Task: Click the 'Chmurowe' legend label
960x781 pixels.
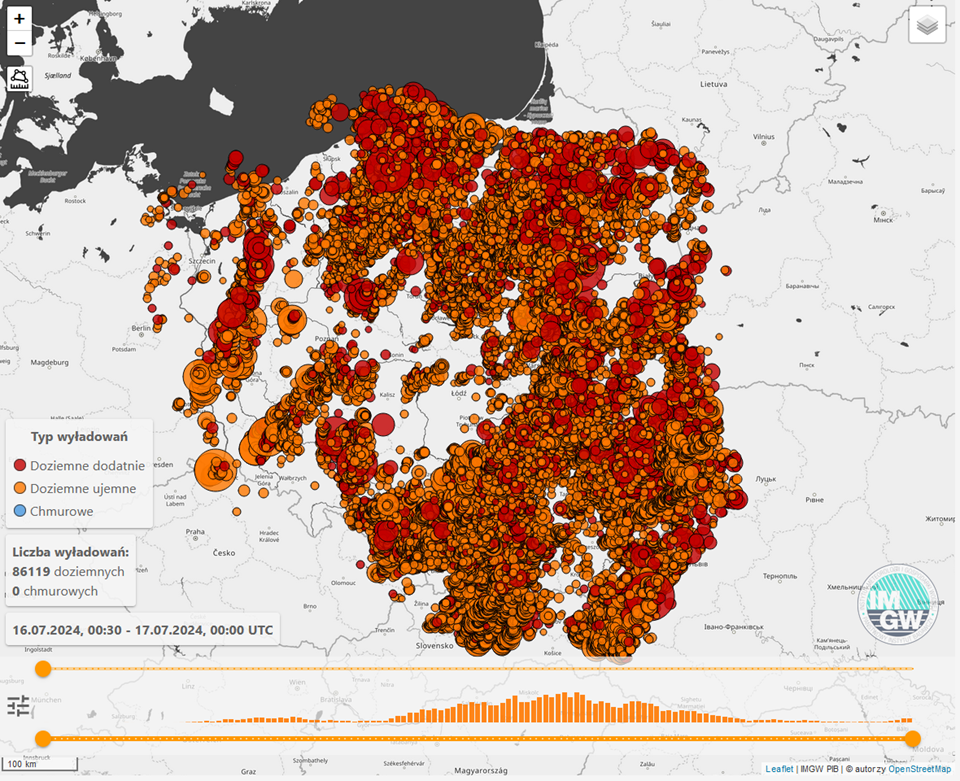Action: click(x=62, y=511)
